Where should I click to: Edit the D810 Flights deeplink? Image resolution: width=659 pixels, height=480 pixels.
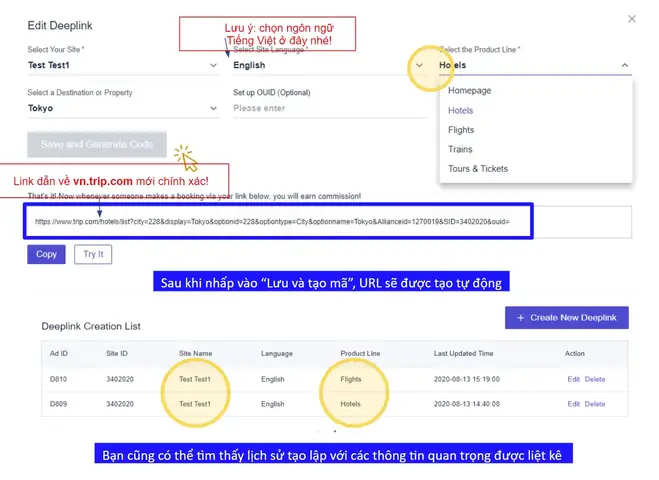573,379
